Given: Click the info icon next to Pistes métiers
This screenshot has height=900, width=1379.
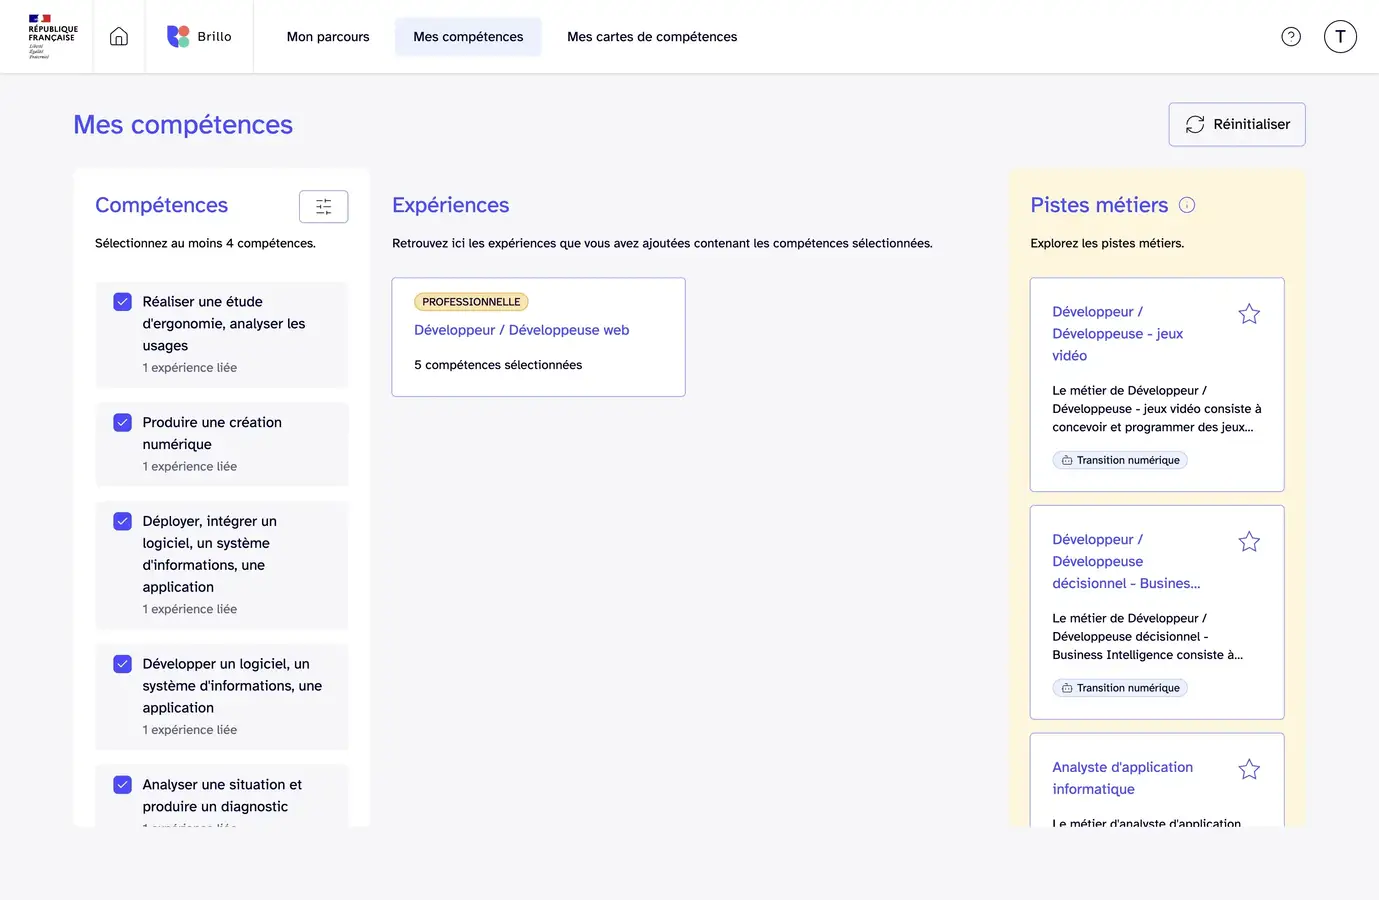Looking at the screenshot, I should click(1187, 205).
